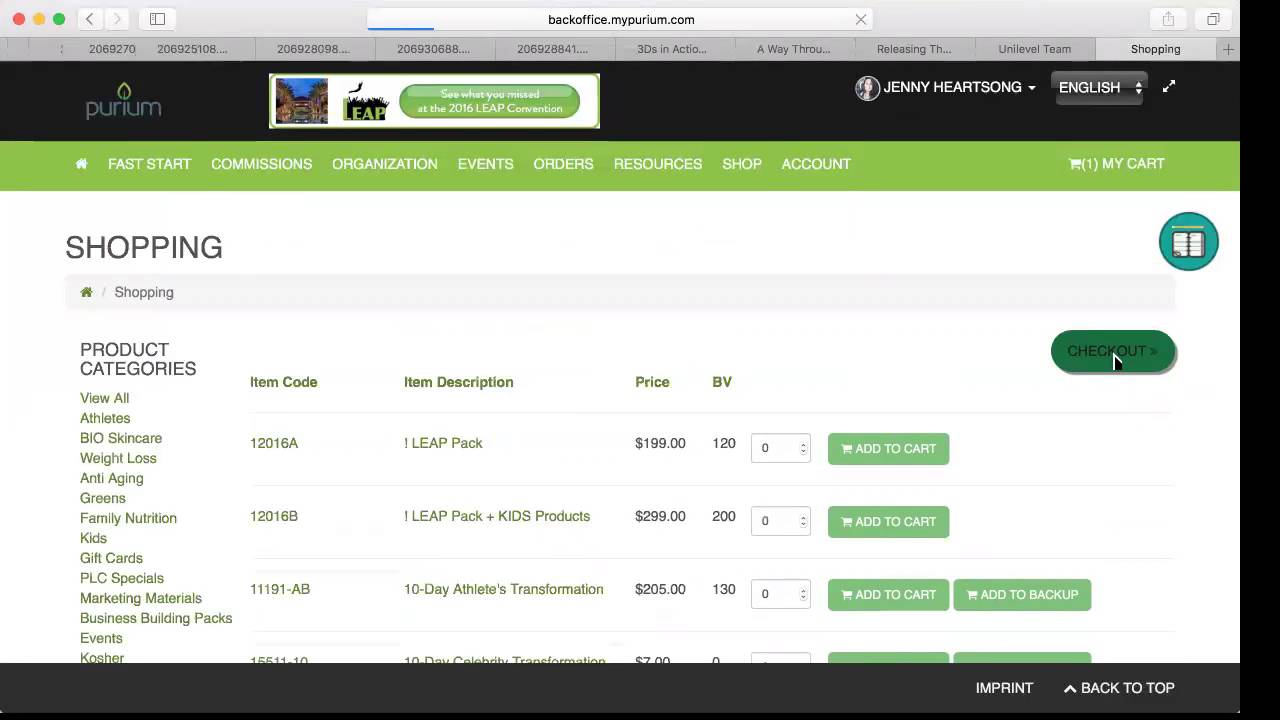This screenshot has width=1280, height=720.
Task: Open the English language selector
Action: coord(1098,88)
